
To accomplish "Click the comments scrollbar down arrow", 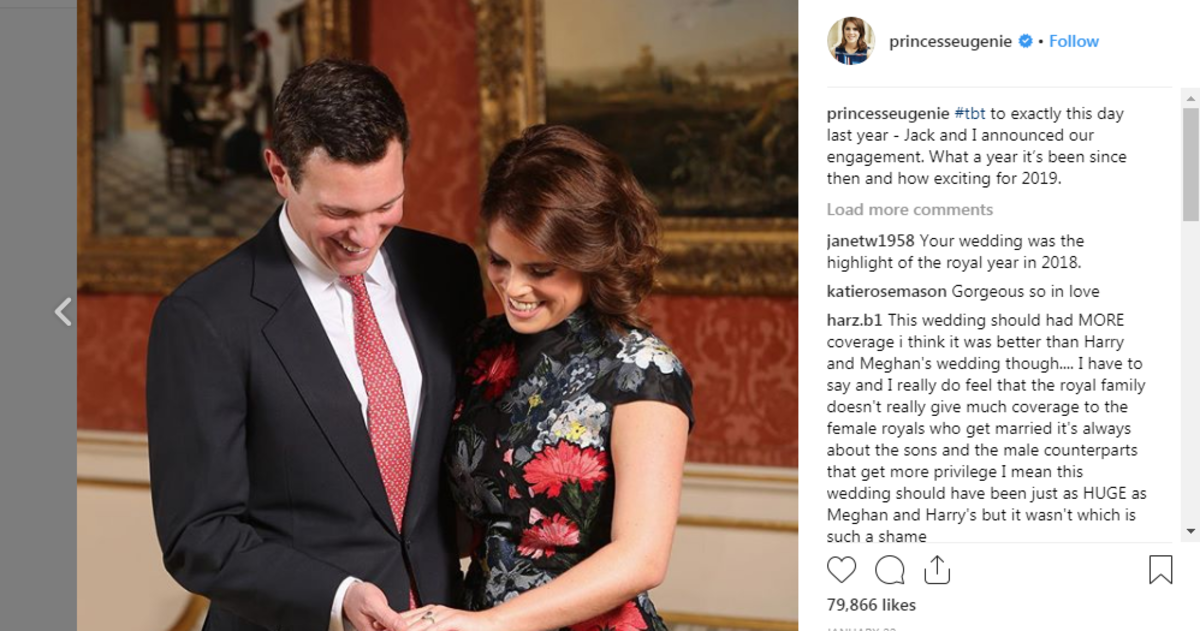I will pyautogui.click(x=1190, y=531).
